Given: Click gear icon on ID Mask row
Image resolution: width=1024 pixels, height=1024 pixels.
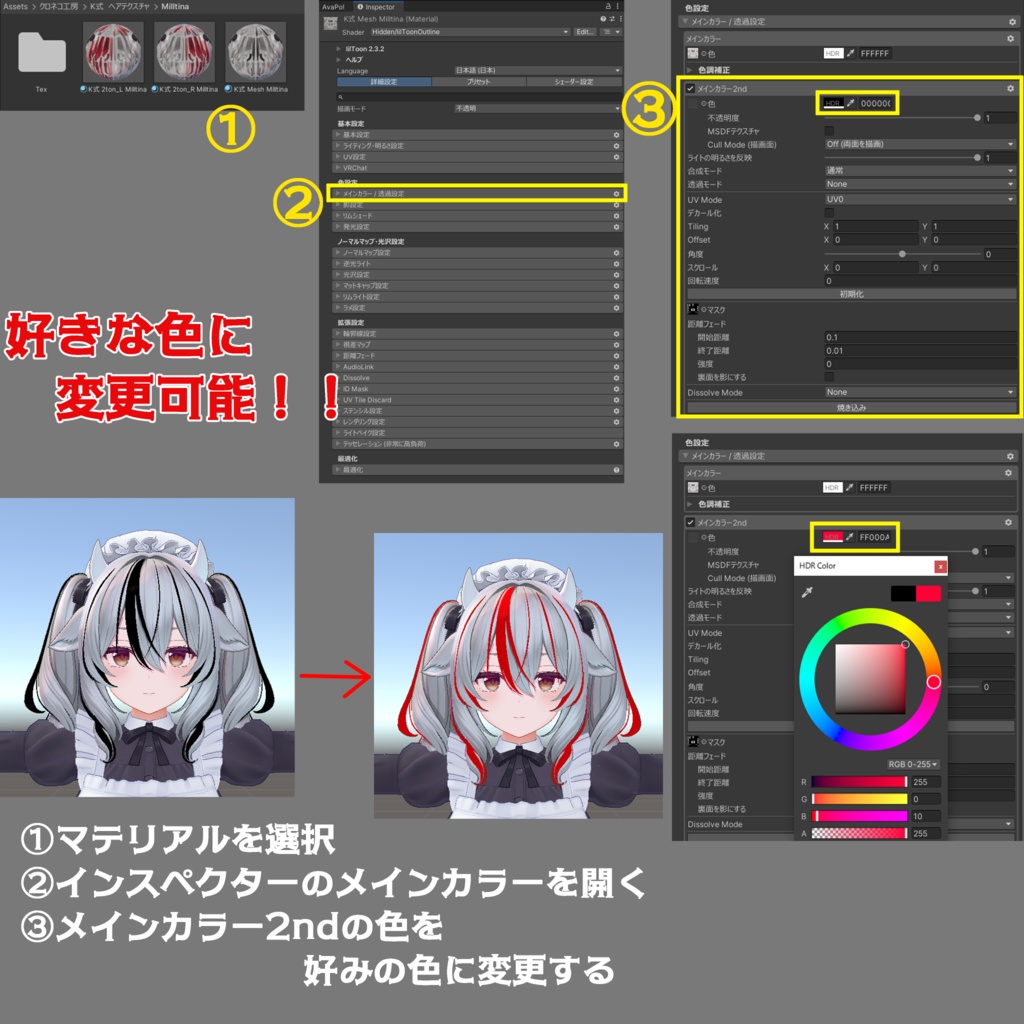Looking at the screenshot, I should coord(616,389).
